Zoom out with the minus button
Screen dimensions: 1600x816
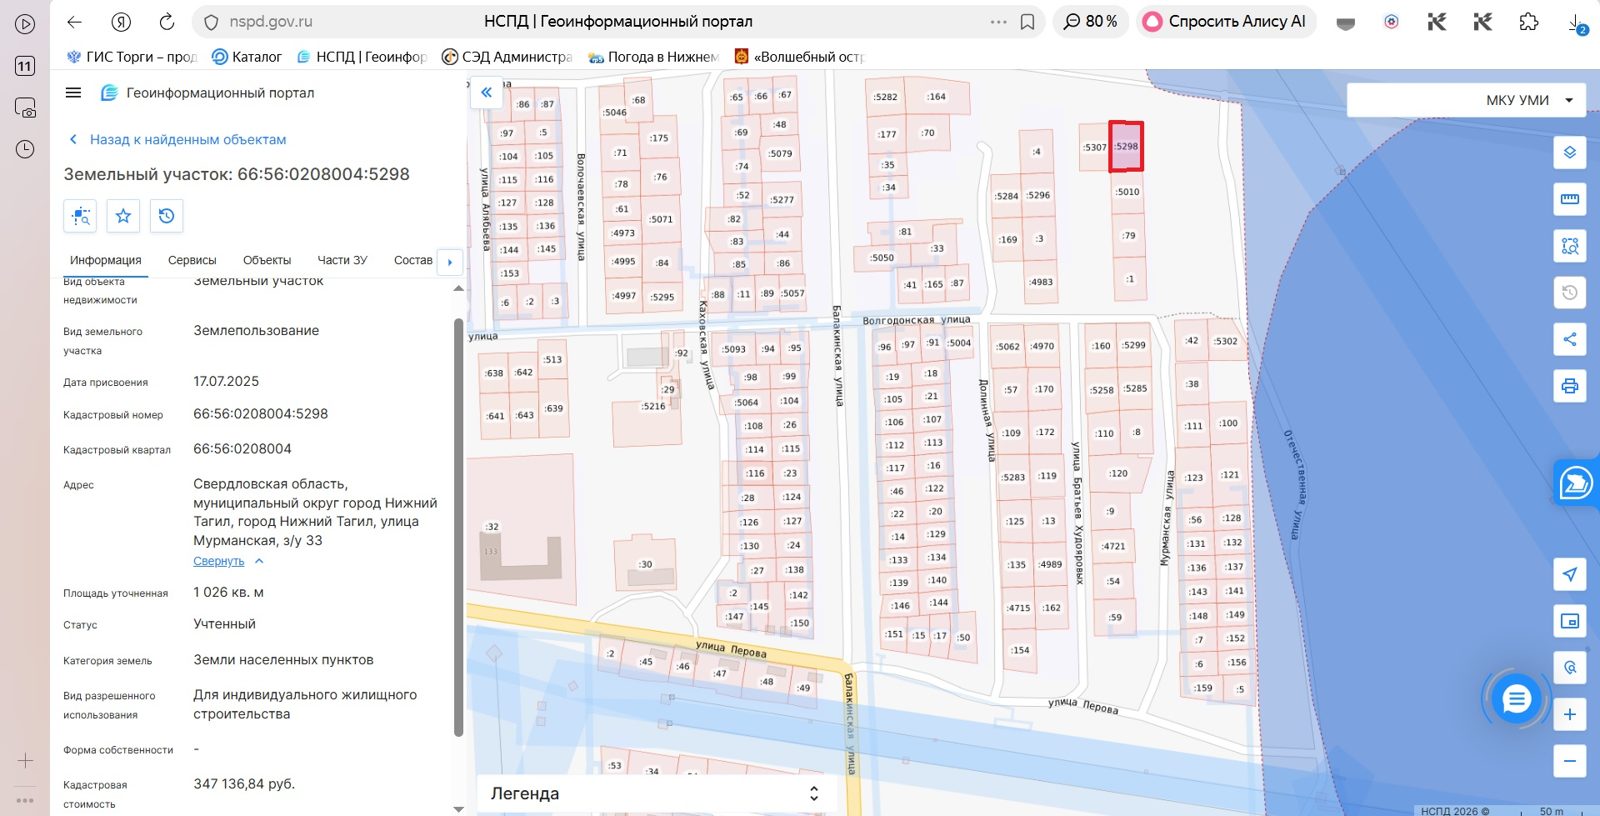click(1569, 761)
